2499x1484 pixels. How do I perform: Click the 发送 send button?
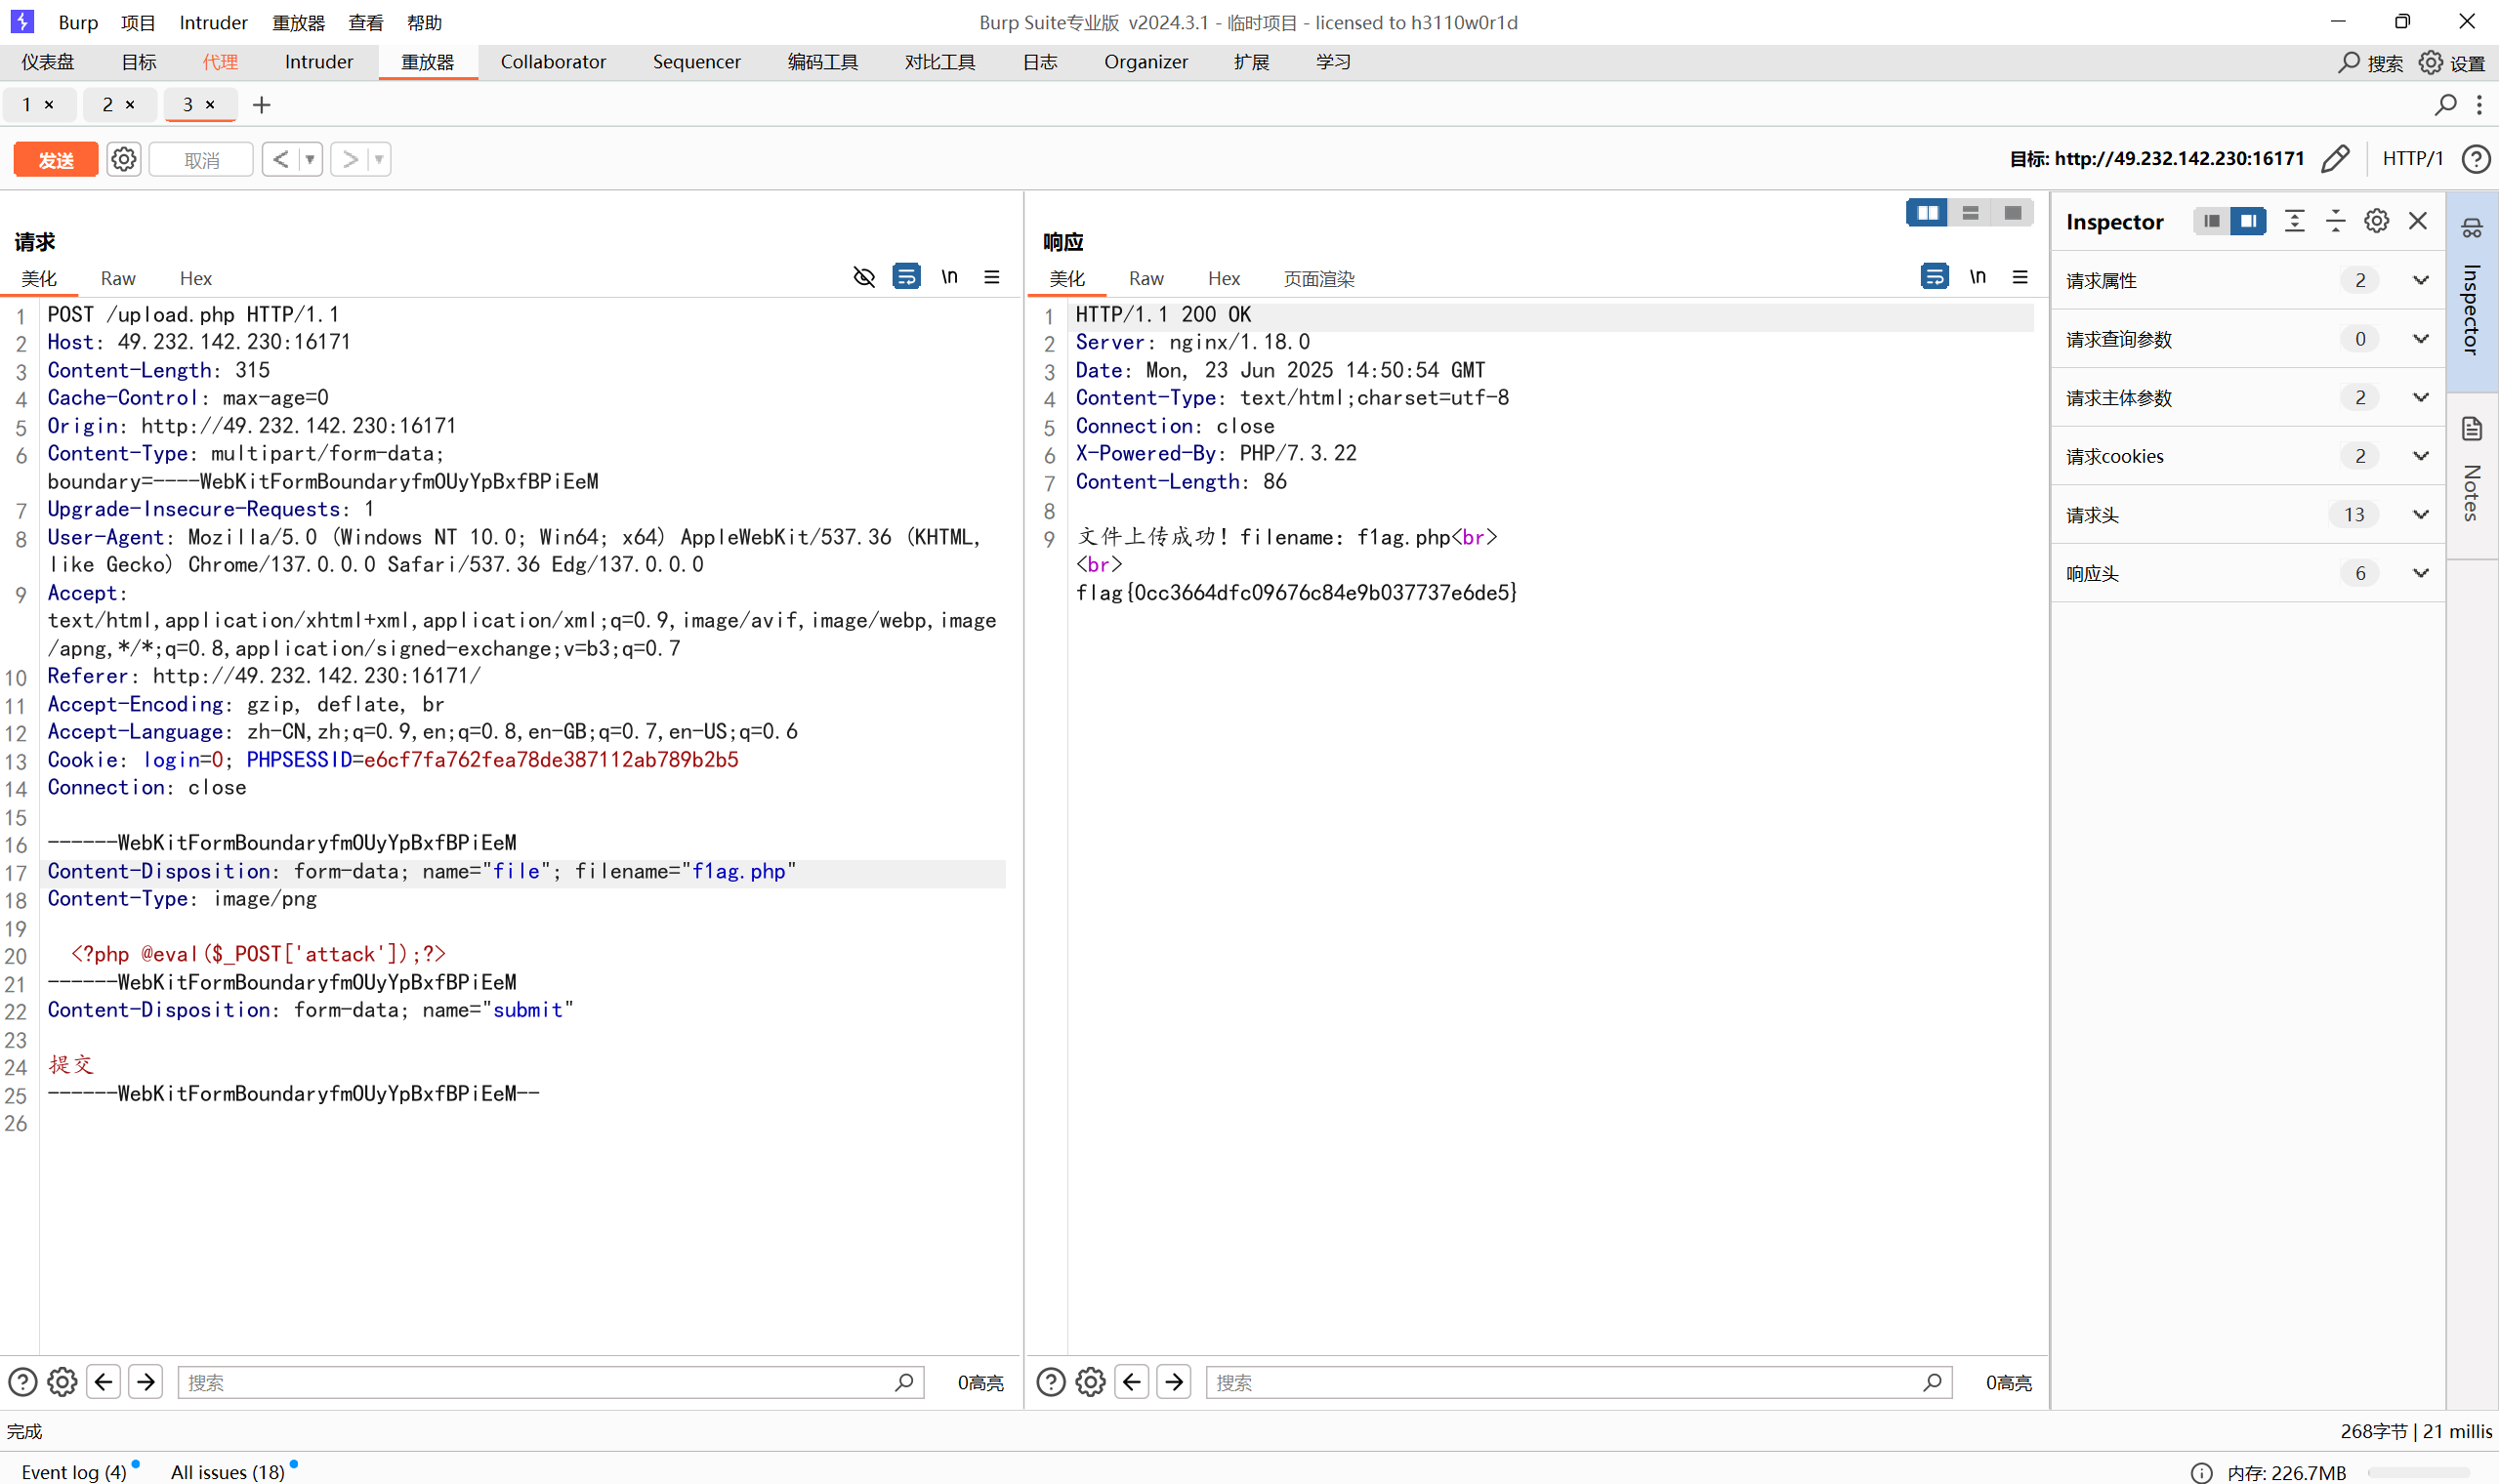pyautogui.click(x=56, y=159)
